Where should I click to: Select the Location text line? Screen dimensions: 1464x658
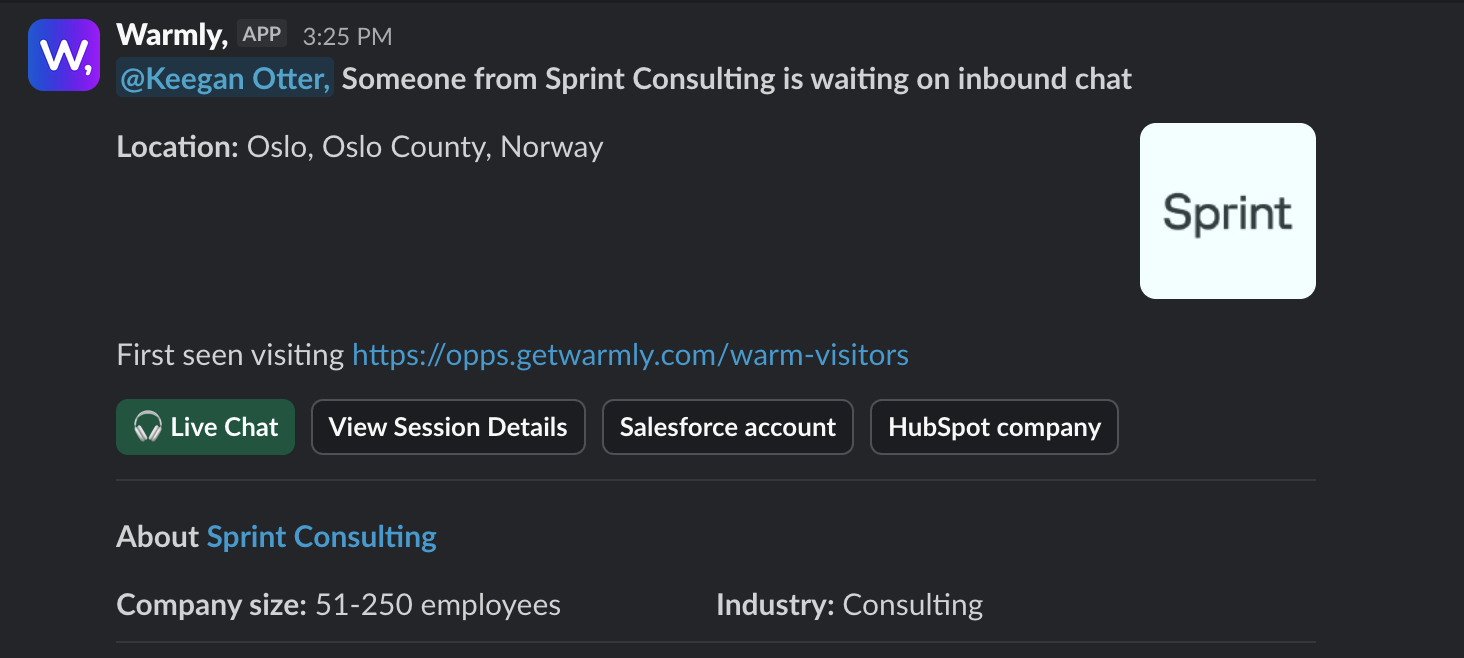pos(359,146)
